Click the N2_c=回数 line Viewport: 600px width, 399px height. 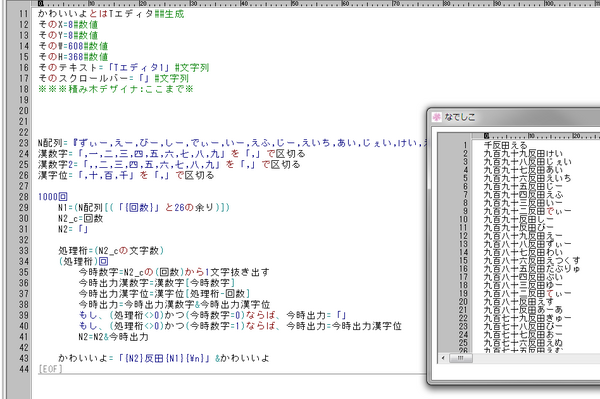[x=81, y=218]
